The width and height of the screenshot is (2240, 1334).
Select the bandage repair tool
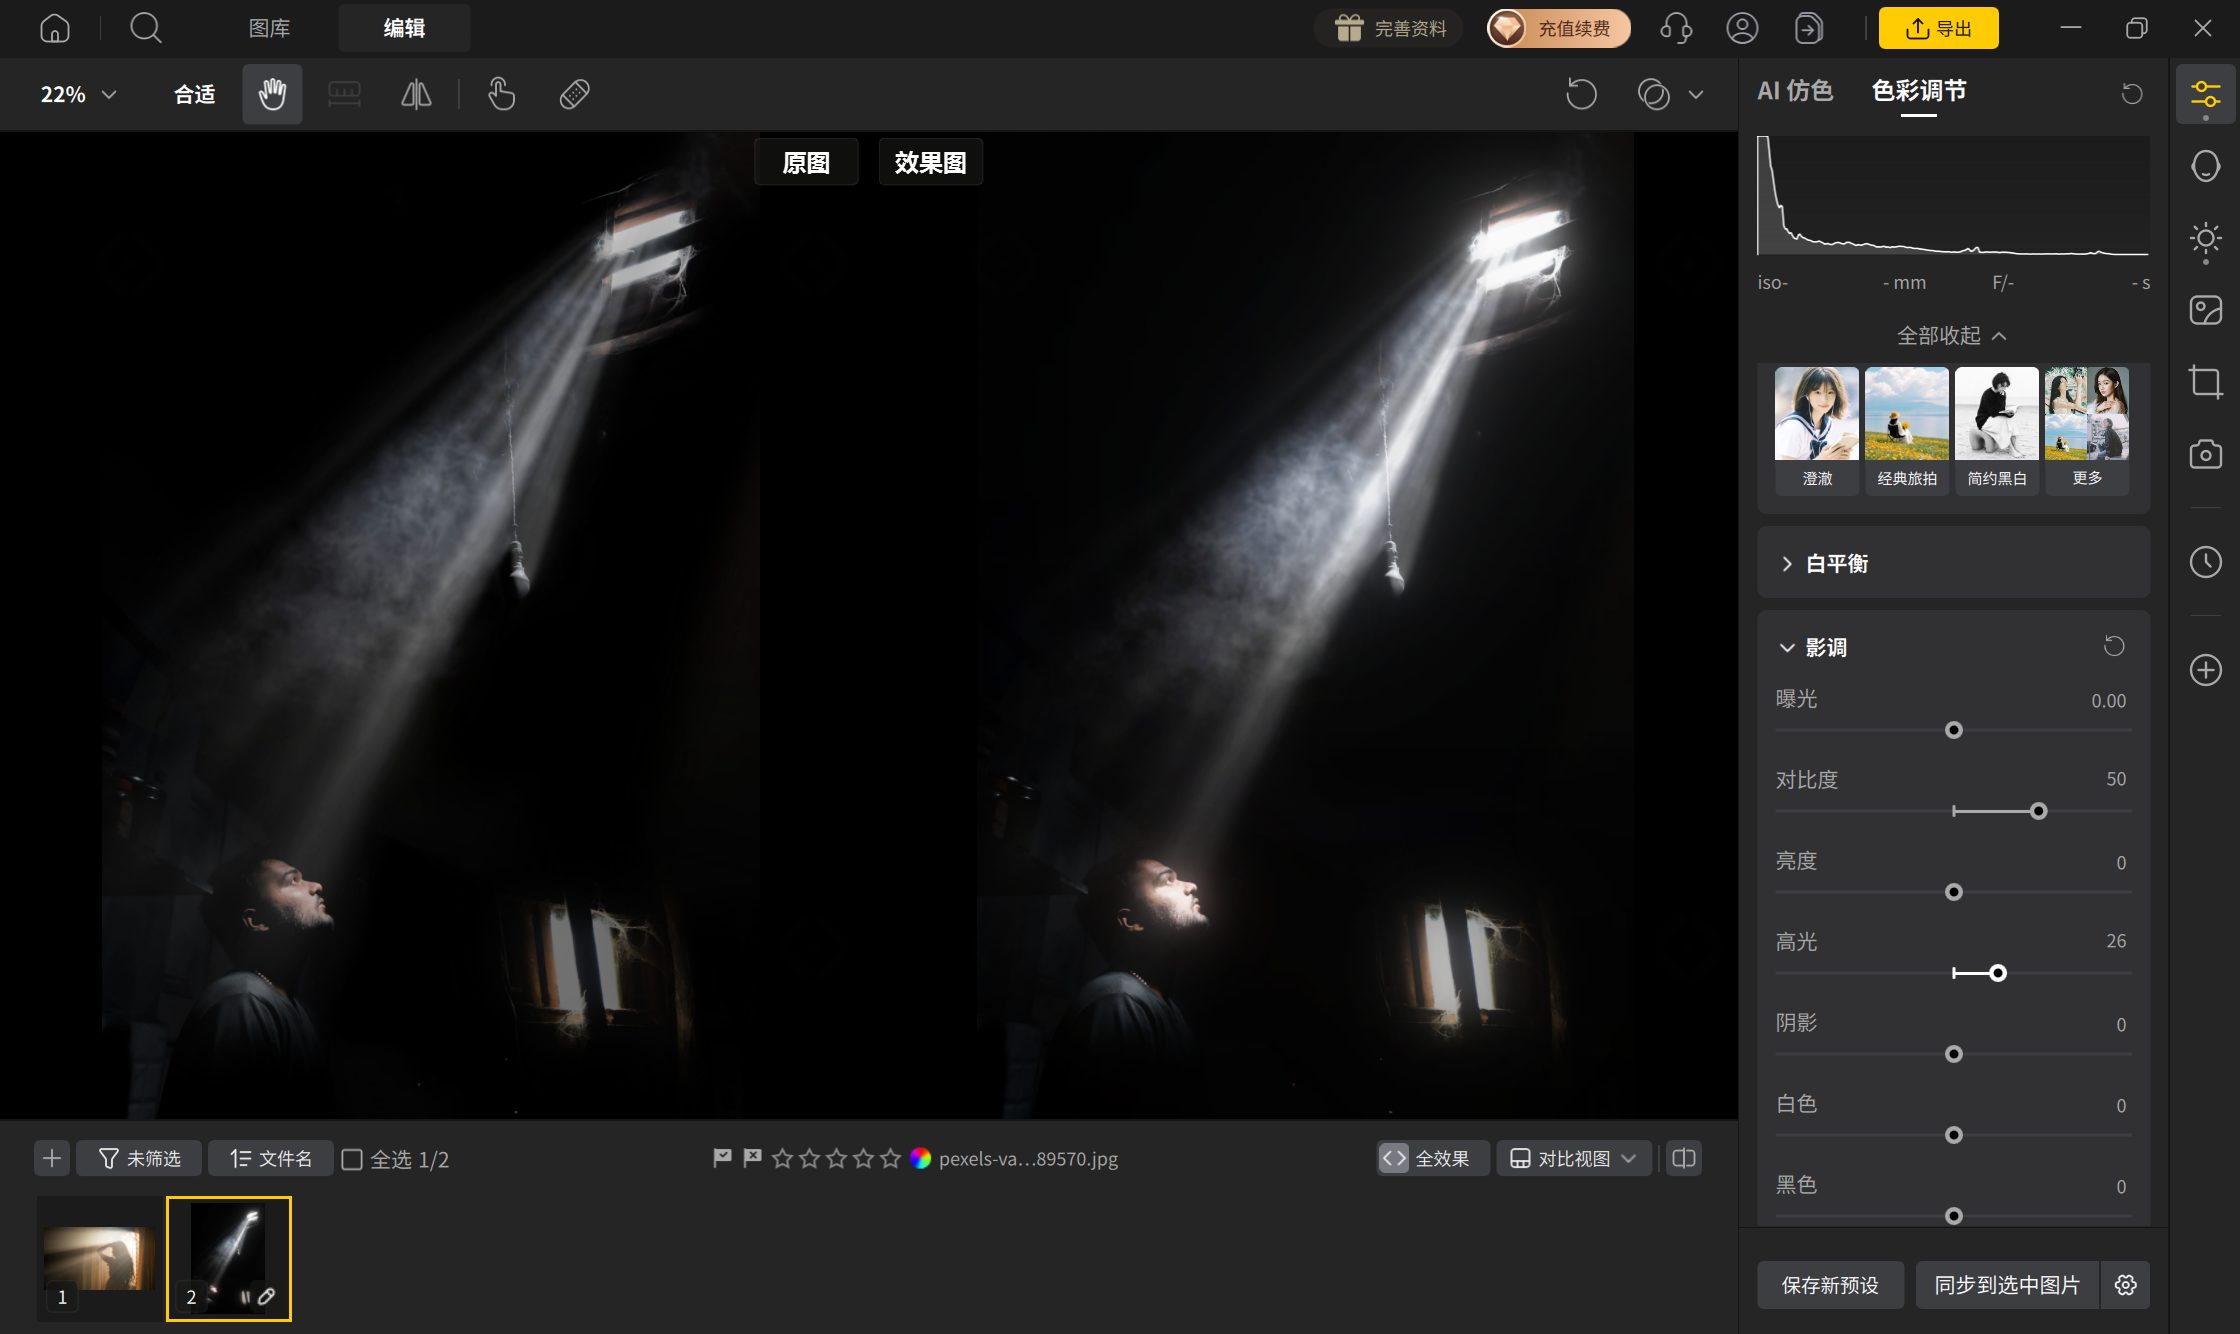click(x=574, y=94)
